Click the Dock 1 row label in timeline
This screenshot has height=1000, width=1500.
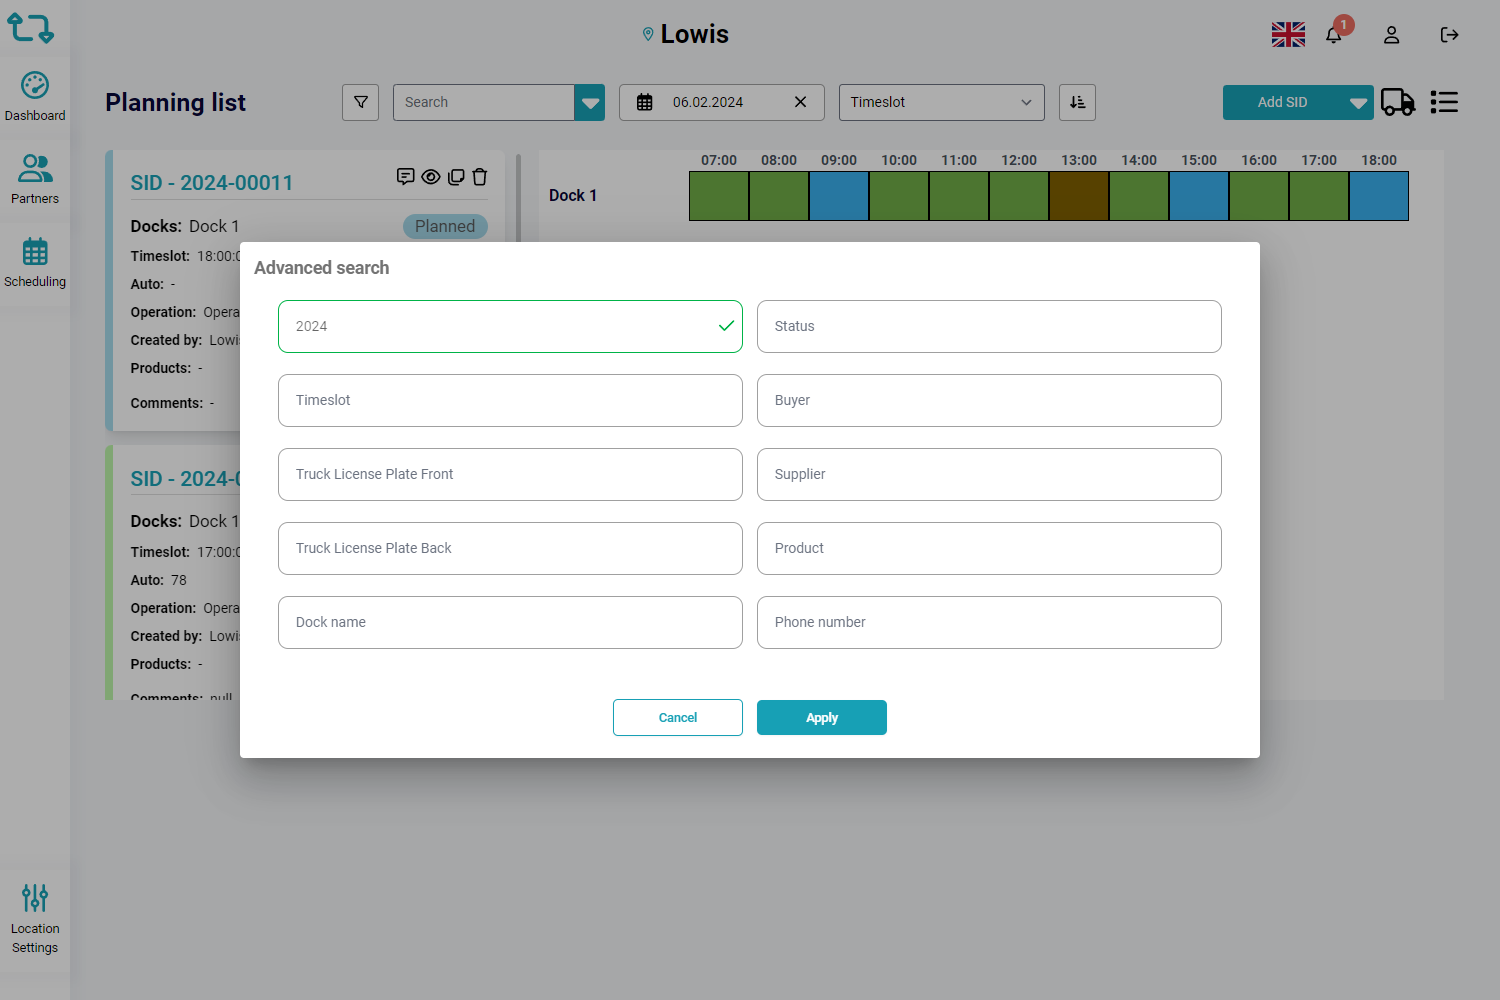573,196
